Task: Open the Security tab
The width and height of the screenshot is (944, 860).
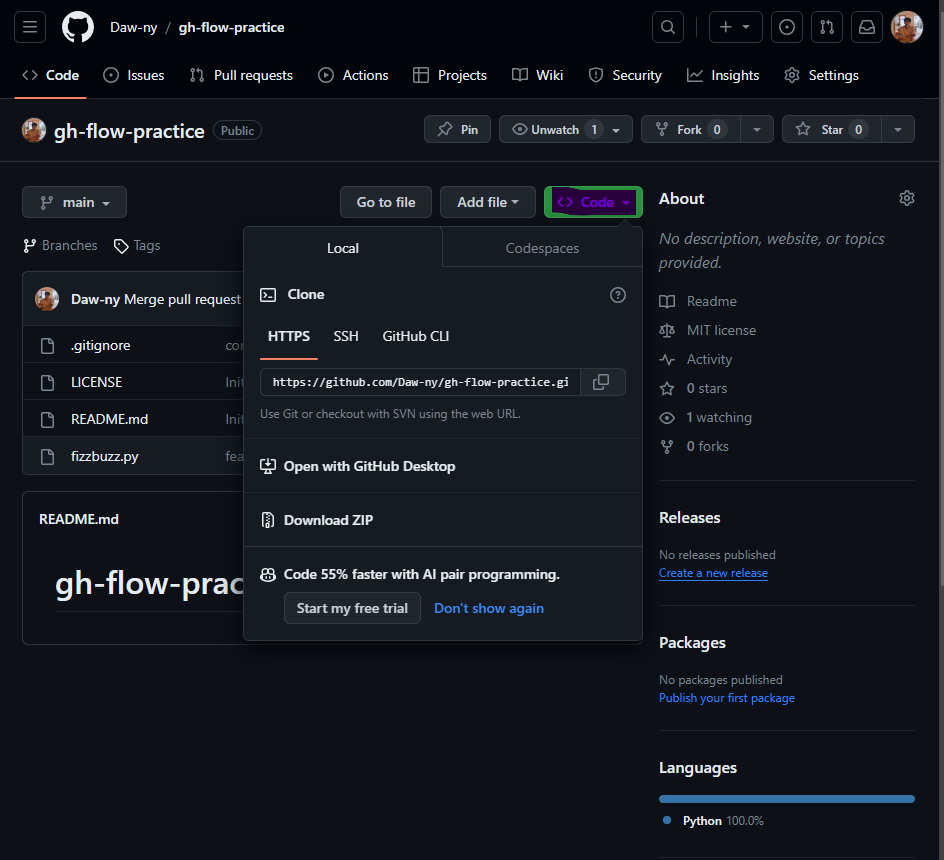Action: coord(625,75)
